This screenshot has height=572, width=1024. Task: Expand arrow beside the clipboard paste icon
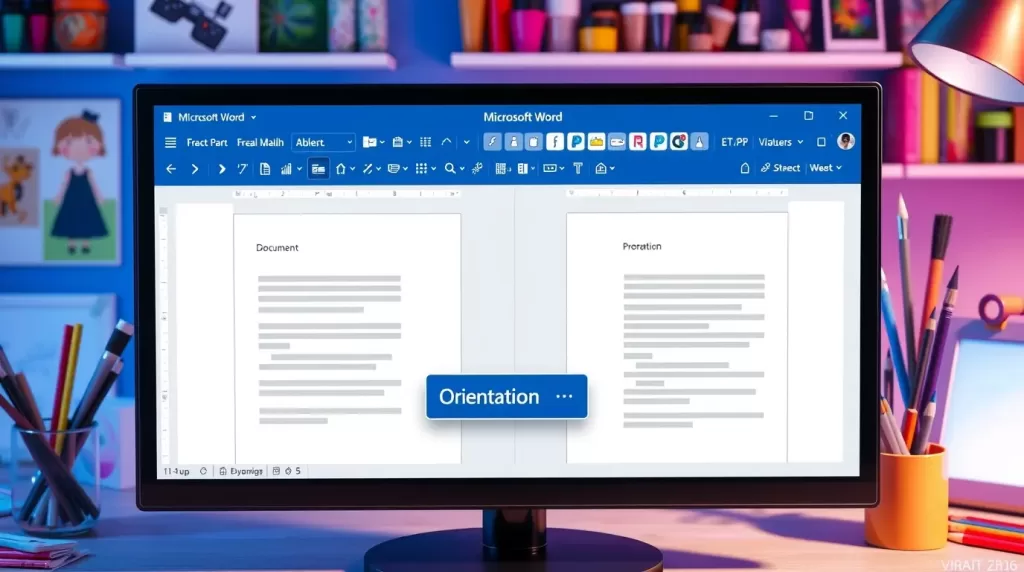pyautogui.click(x=409, y=142)
